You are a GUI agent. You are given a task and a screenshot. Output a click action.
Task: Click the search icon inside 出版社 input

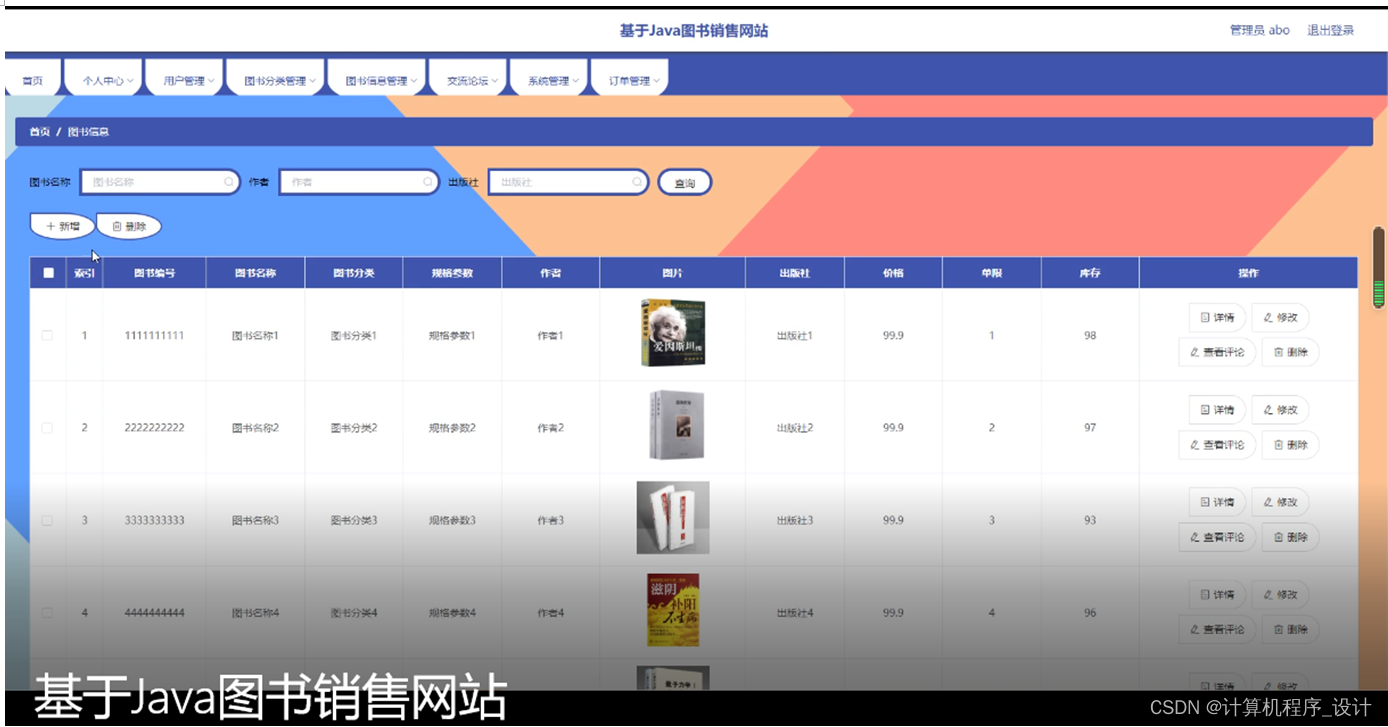(x=637, y=181)
